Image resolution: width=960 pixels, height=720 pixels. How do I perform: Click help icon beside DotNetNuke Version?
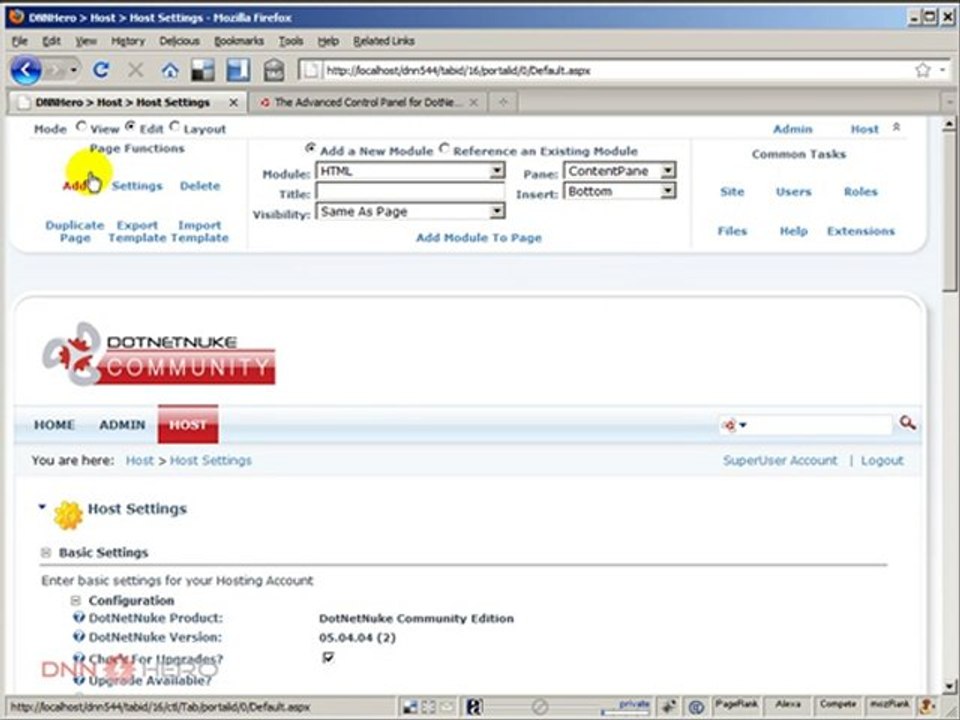click(78, 637)
